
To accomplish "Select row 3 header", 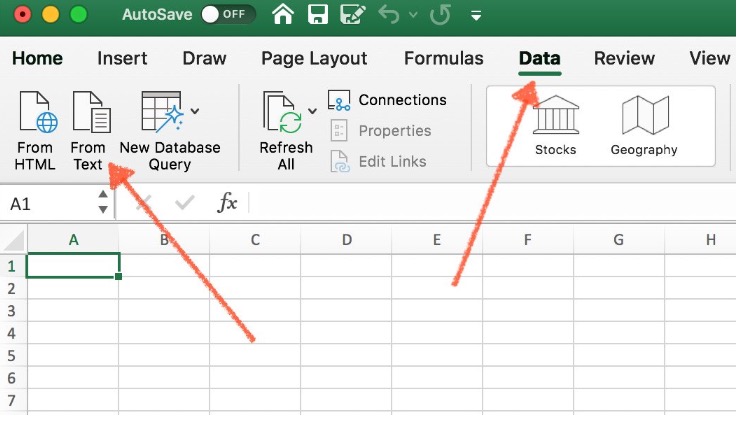I will click(13, 311).
